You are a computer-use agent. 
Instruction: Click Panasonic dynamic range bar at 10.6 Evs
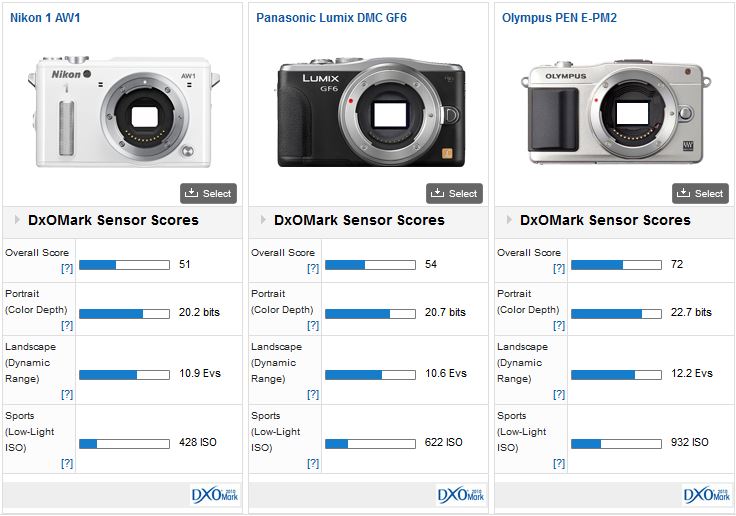[370, 375]
